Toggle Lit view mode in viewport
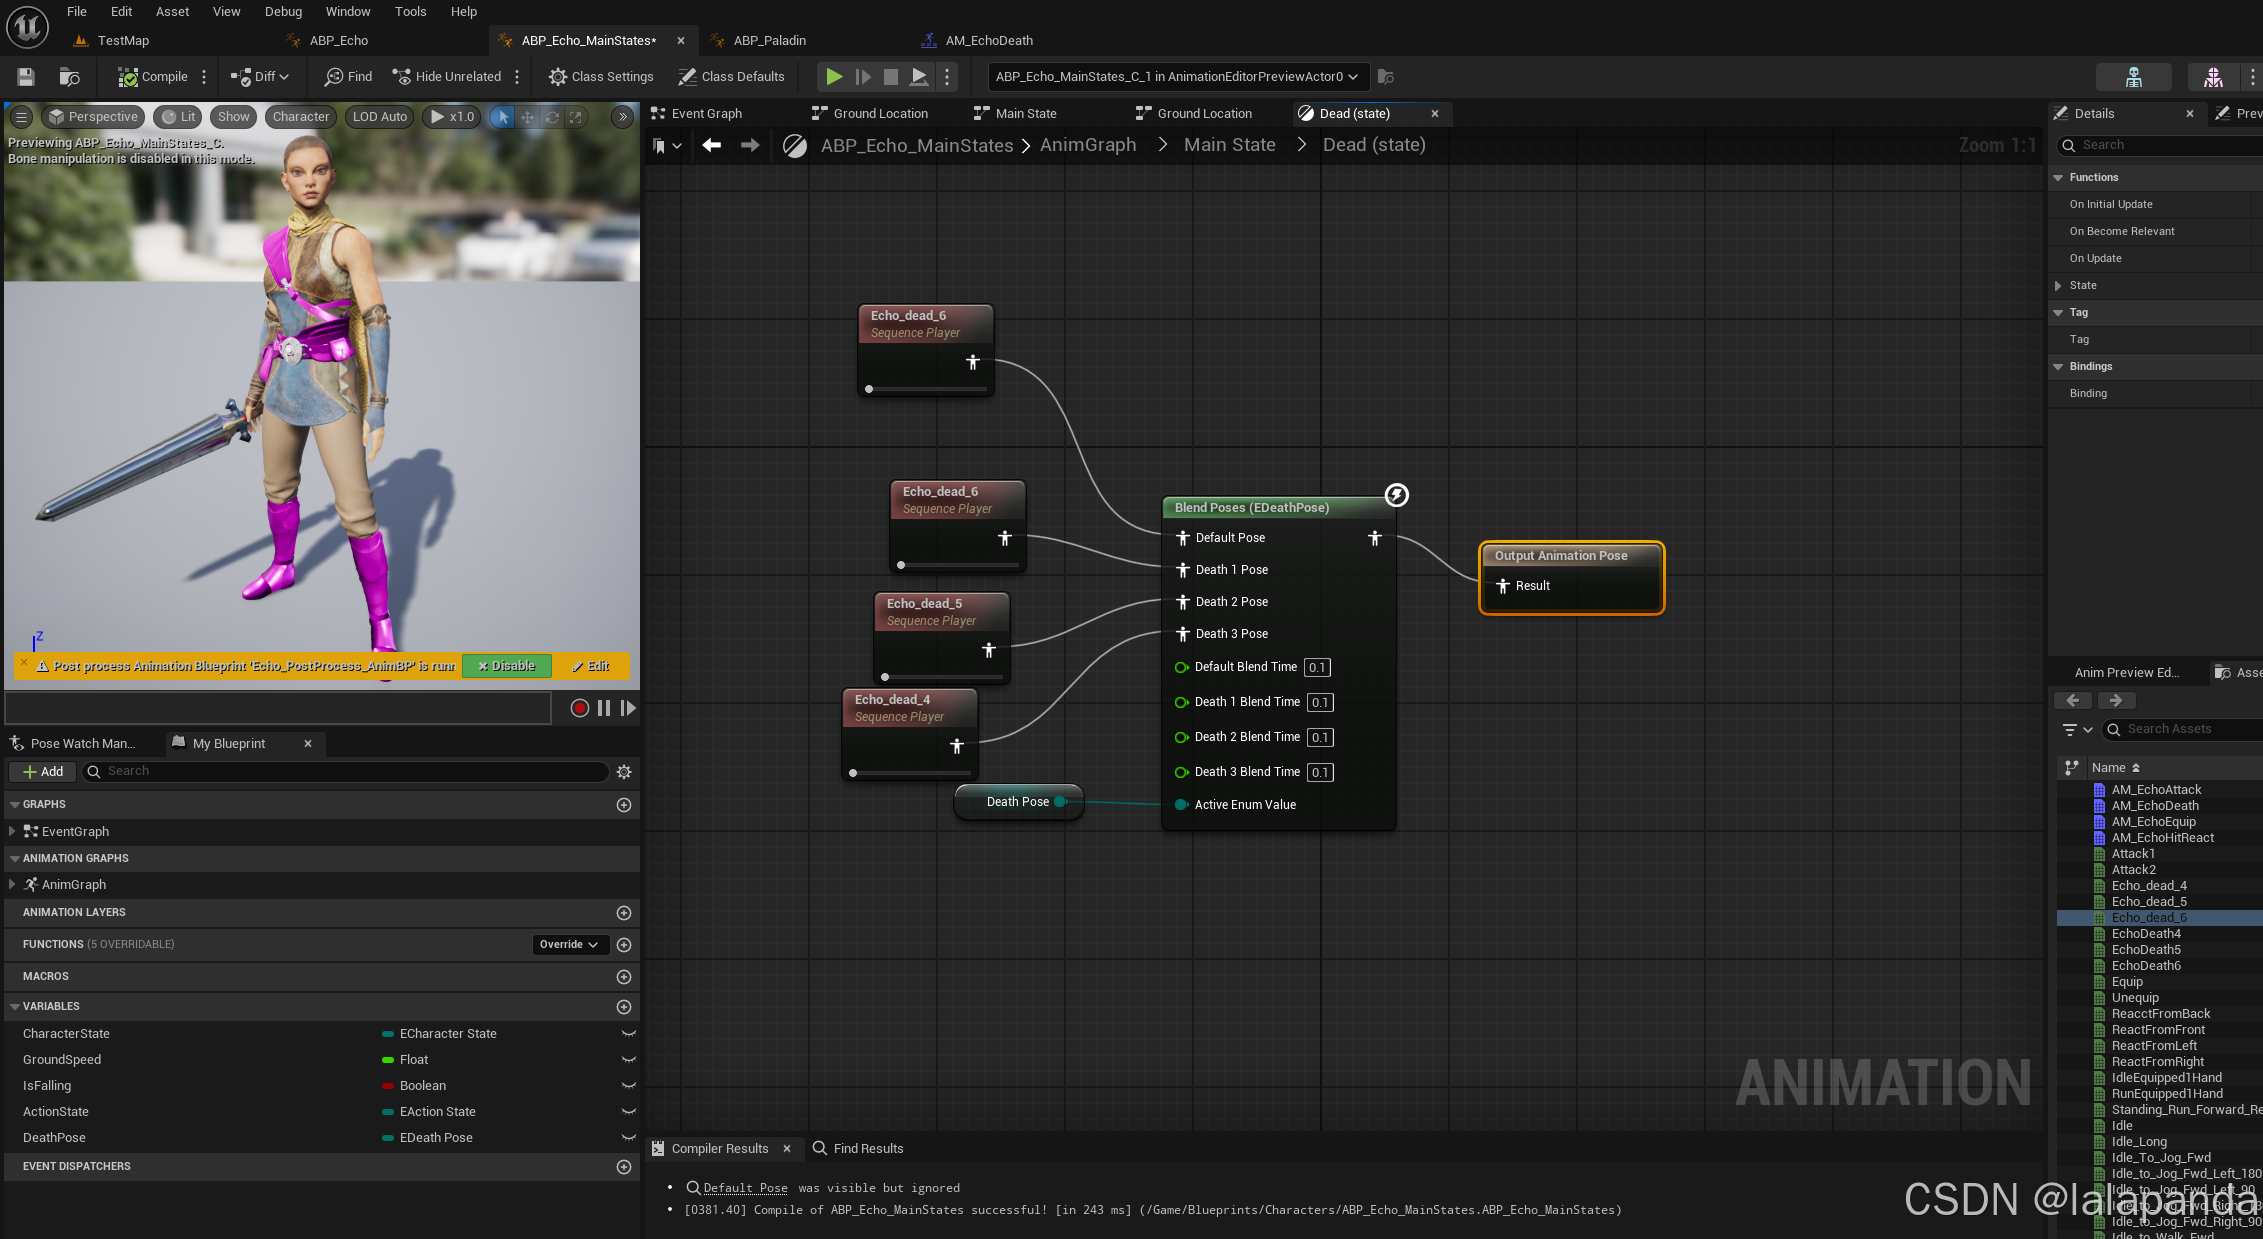 click(x=179, y=117)
